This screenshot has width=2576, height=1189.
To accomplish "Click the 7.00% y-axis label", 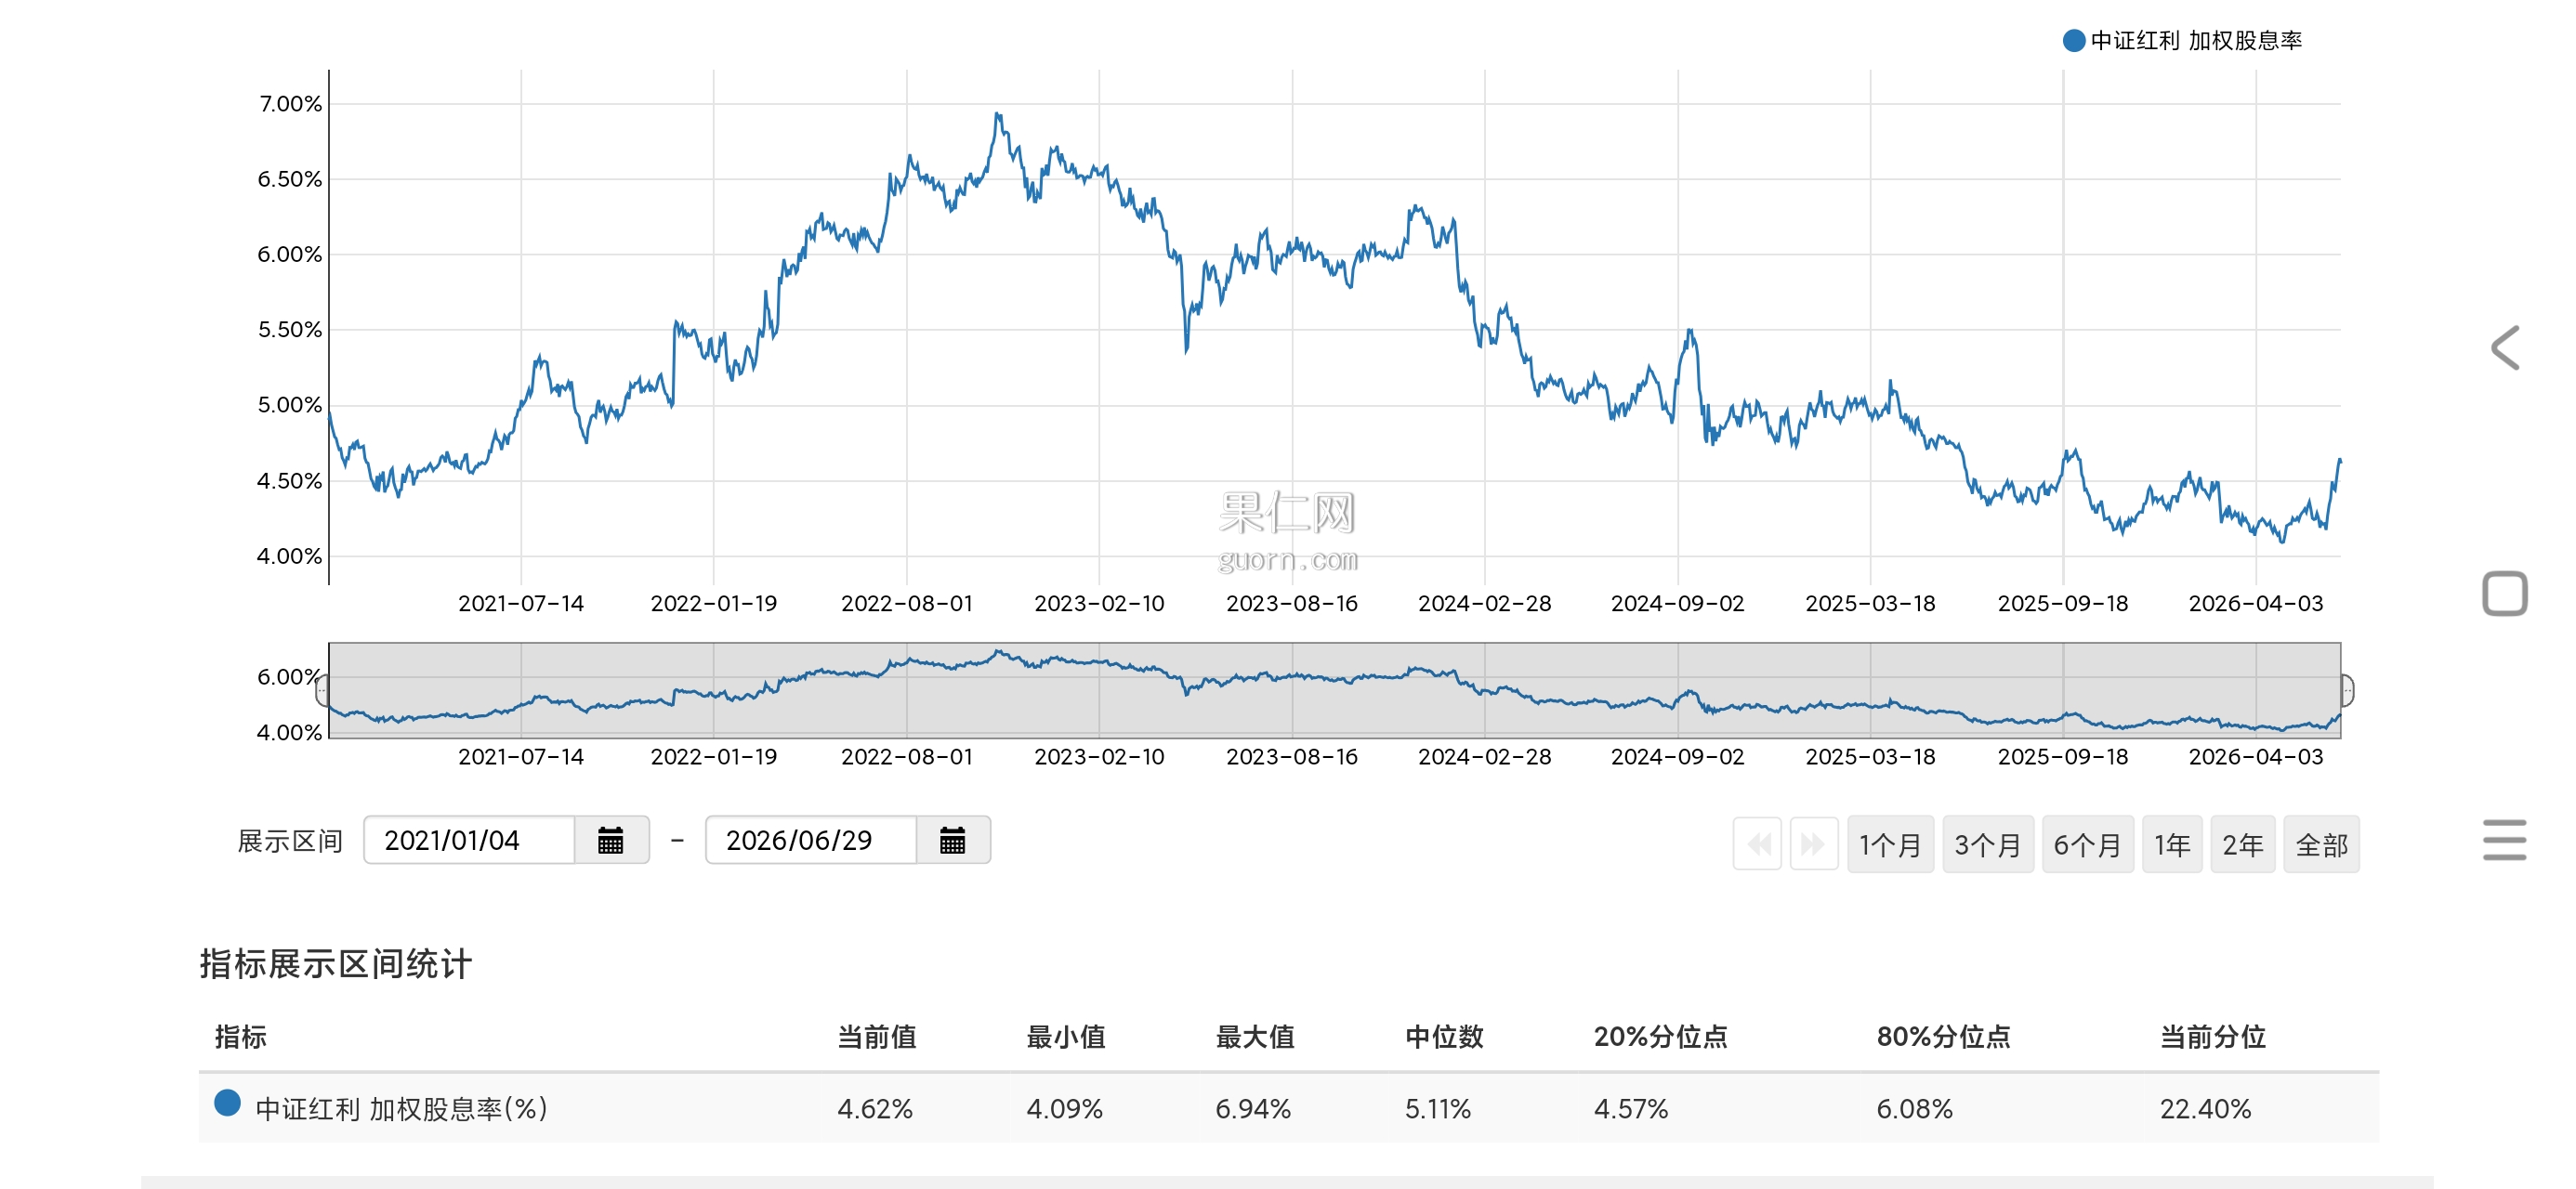I will pos(291,104).
